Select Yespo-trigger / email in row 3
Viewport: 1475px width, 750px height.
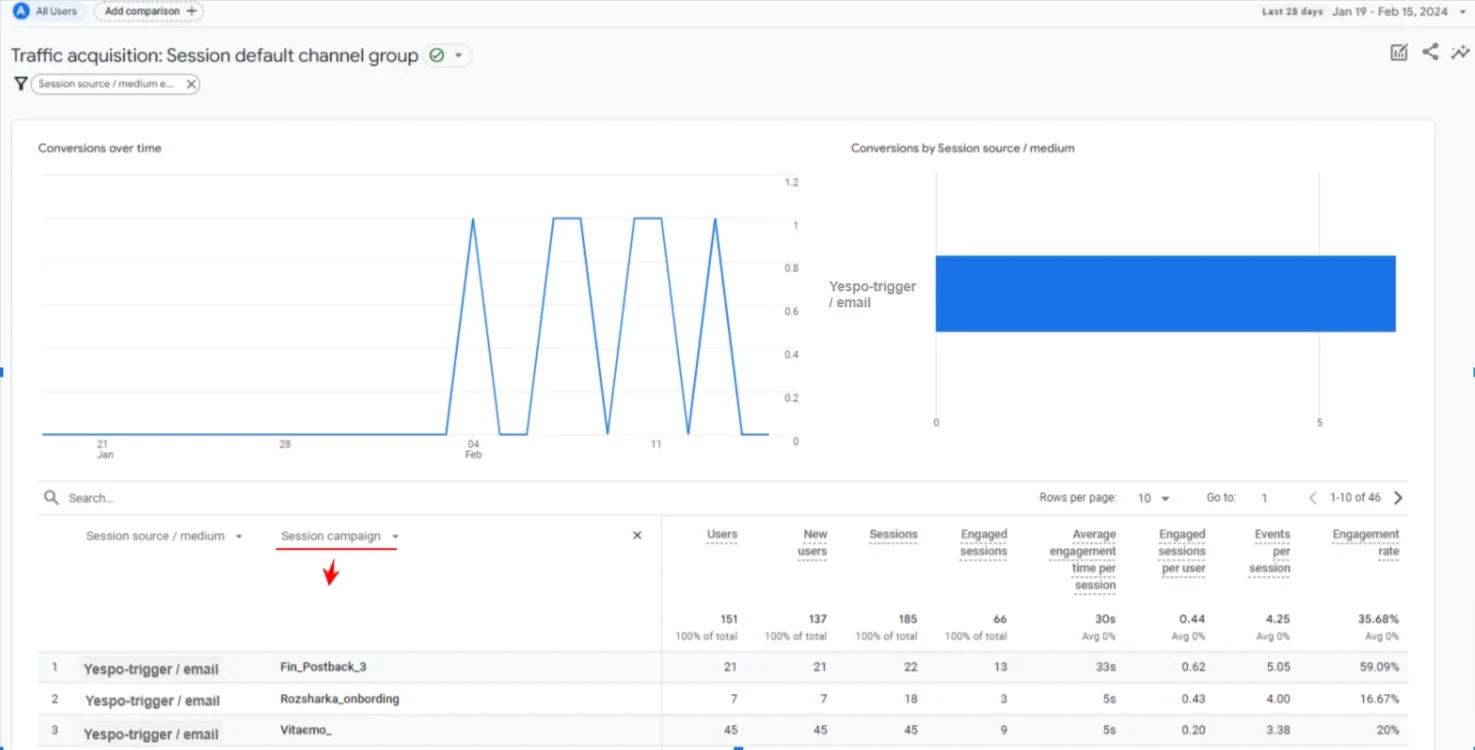(x=151, y=733)
